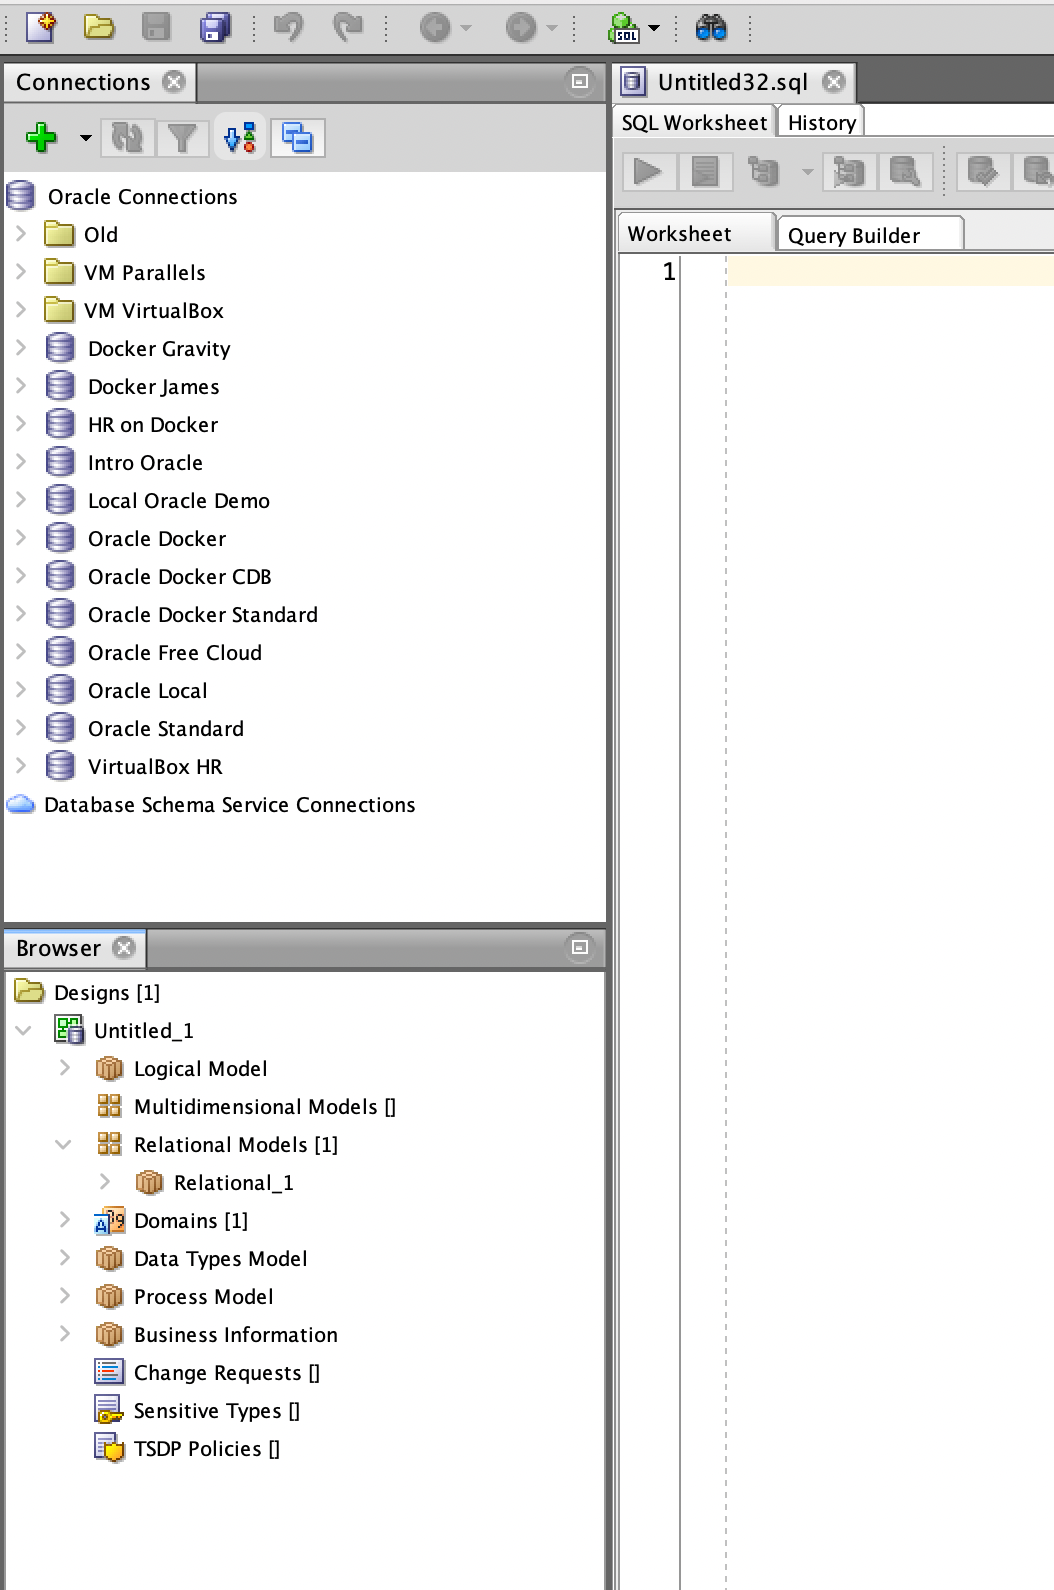The image size is (1054, 1590).
Task: Run statement with the green play icon
Action: 648,172
